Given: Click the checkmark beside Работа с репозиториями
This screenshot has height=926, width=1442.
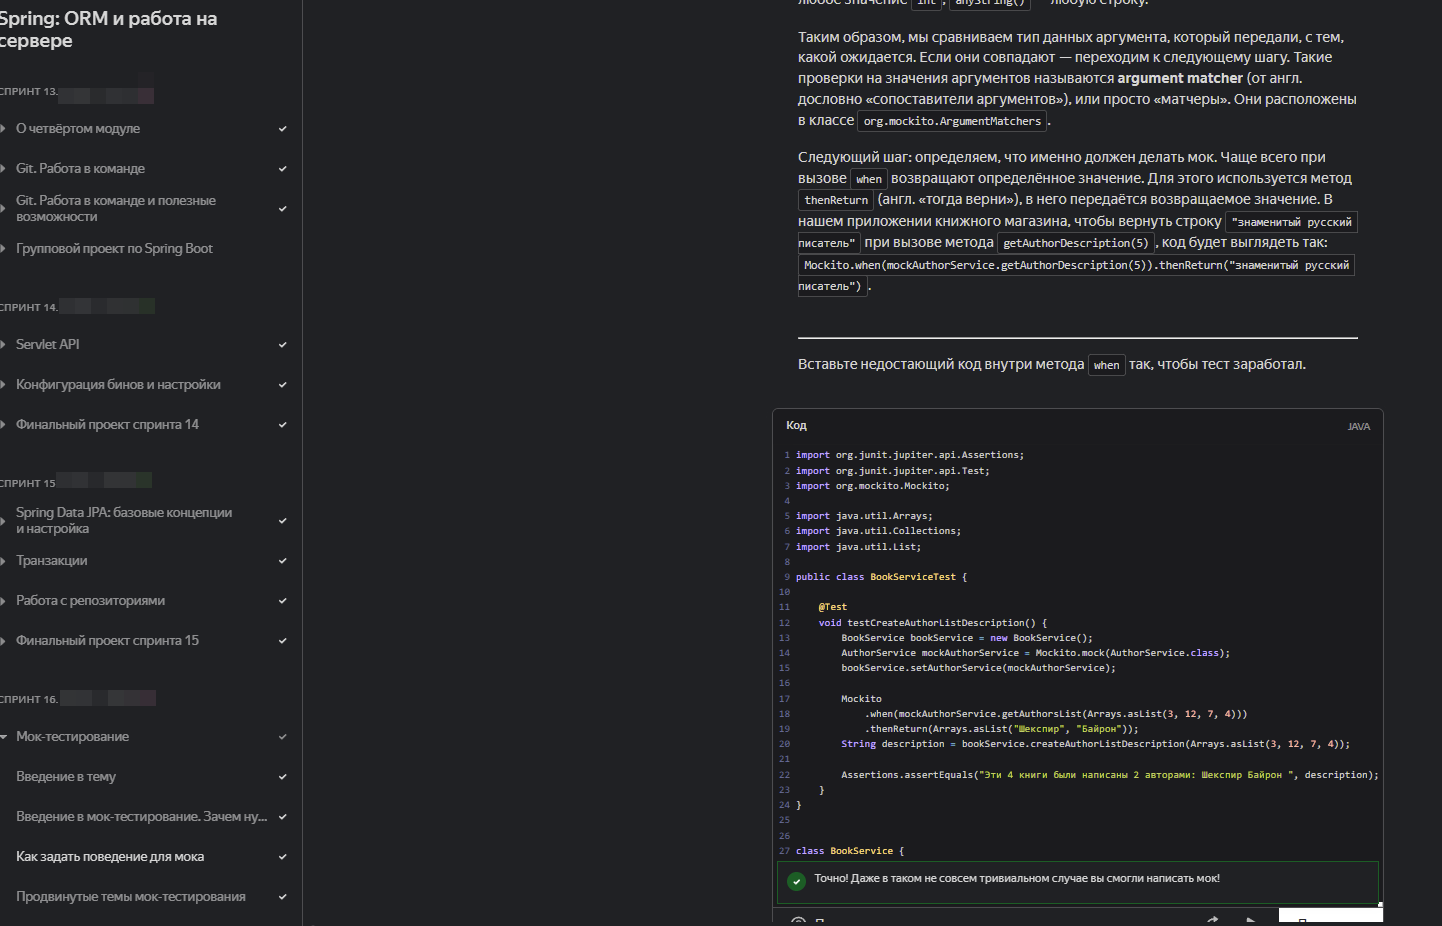Looking at the screenshot, I should coord(283,601).
